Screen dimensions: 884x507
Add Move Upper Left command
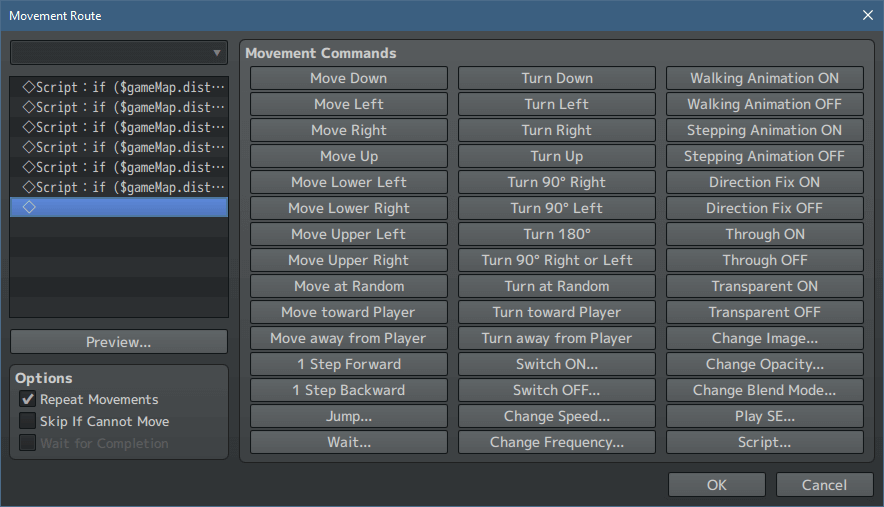[349, 234]
